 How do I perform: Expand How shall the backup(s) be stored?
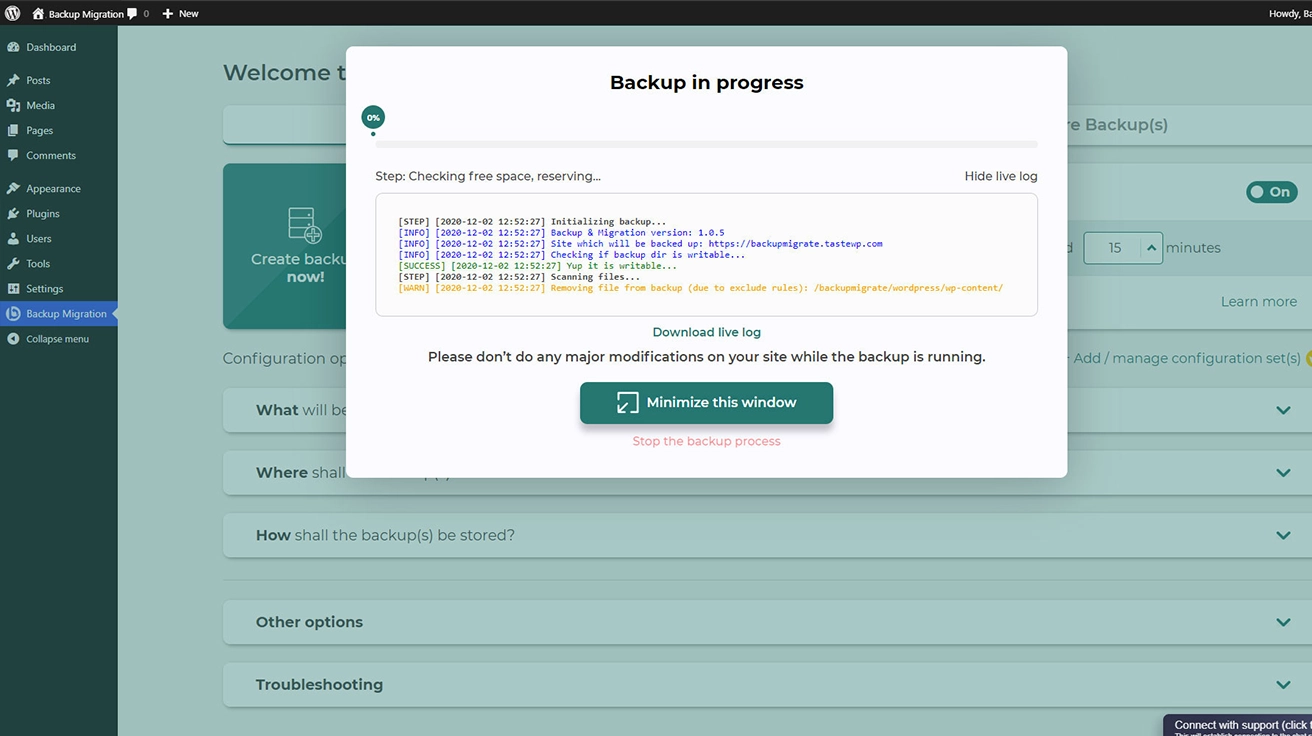[x=767, y=535]
